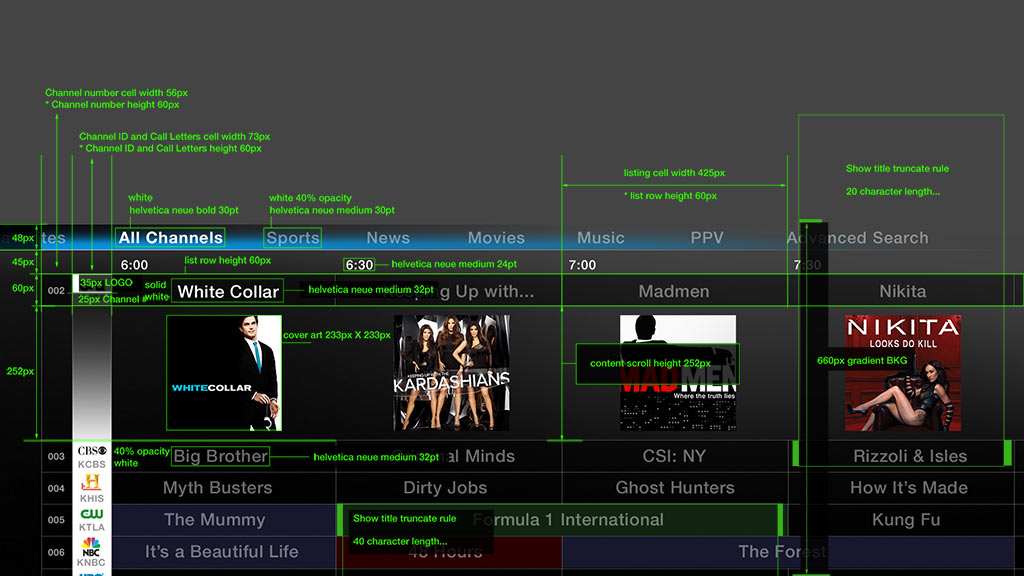Choose the Formula 1 International listing

point(562,520)
